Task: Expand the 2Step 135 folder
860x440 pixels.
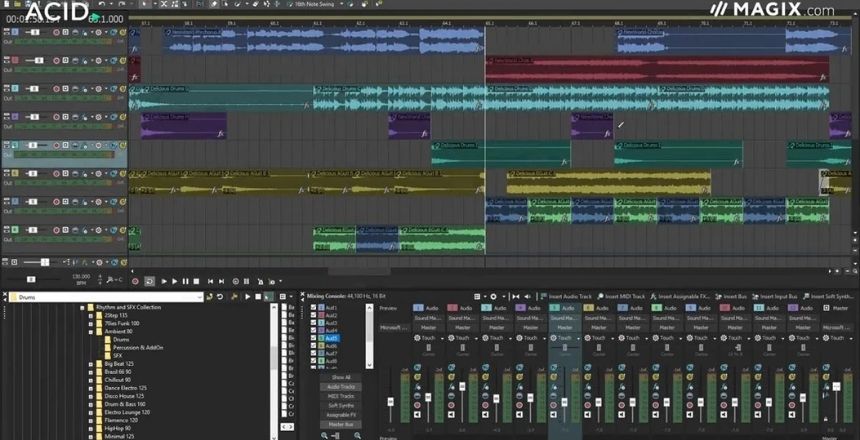Action: [90, 315]
